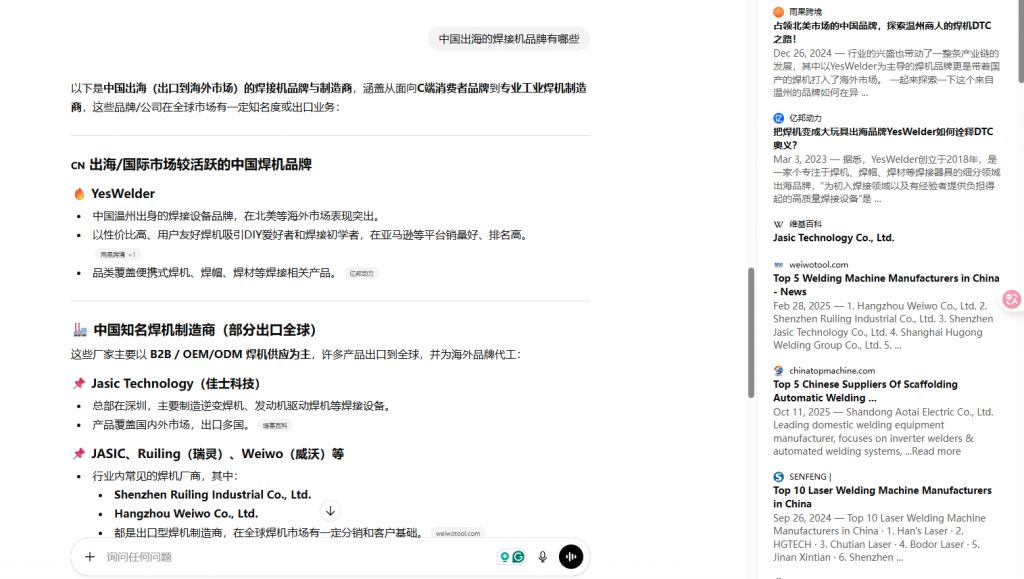
Task: Click the green Grammarly icon in input
Action: click(x=518, y=557)
